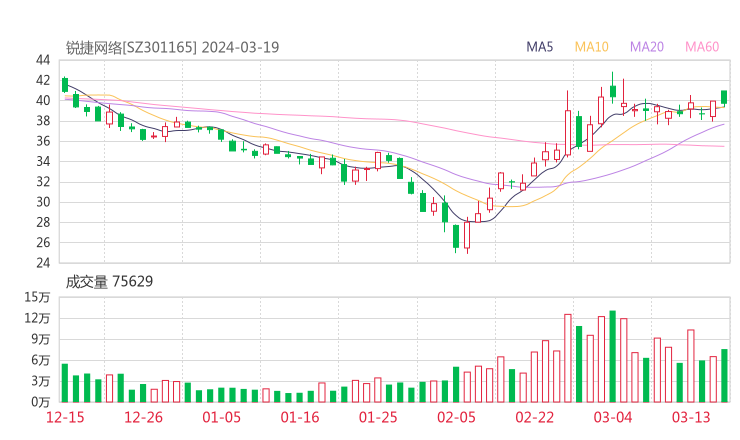Click the 成交量 75629 volume label
Viewport: 740px width, 440px height.
click(x=109, y=282)
